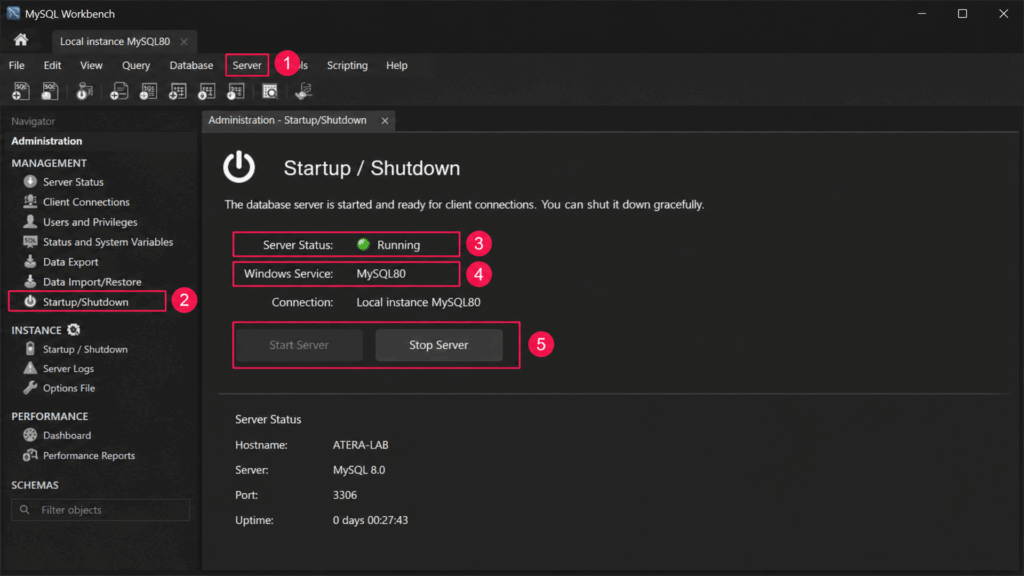Screen dimensions: 1024x576
Task: Close the Local instance MySQL80 tab
Action: point(184,41)
